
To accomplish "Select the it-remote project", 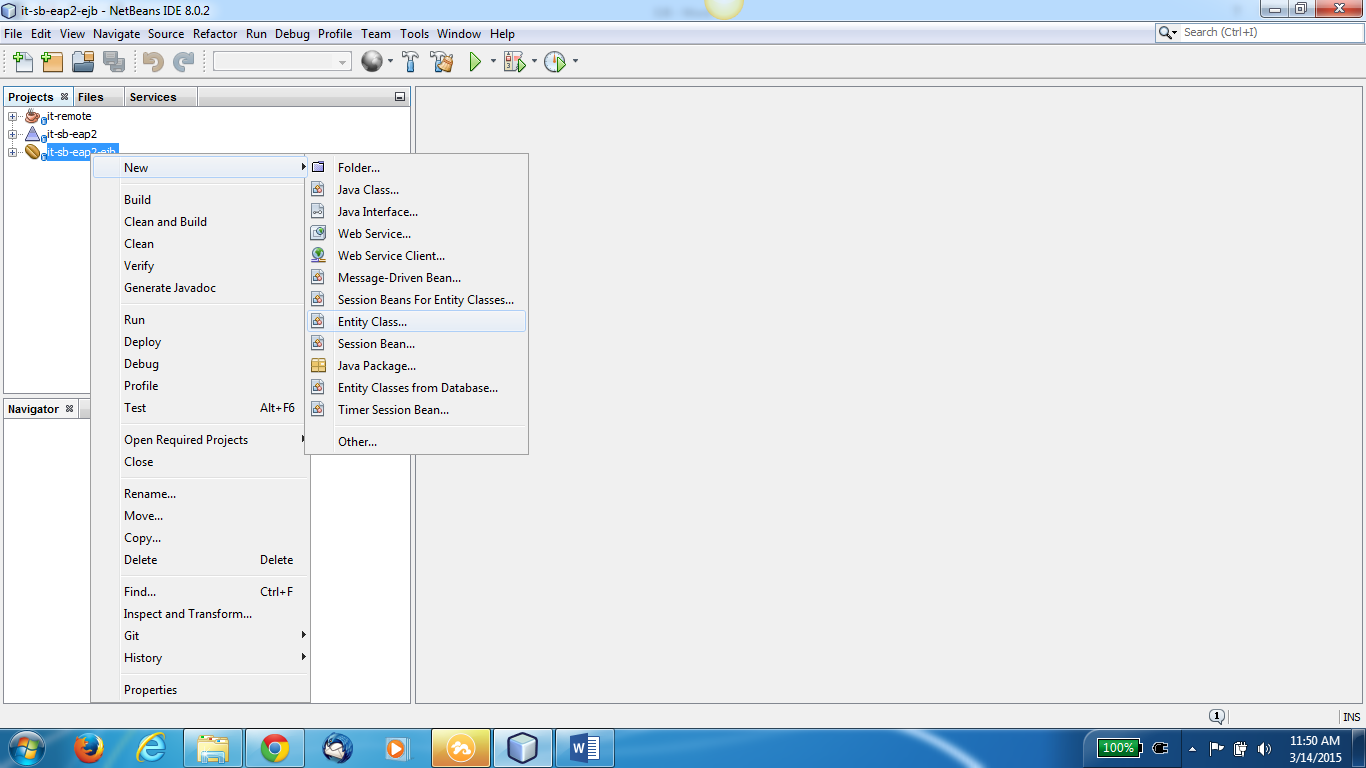I will (69, 116).
